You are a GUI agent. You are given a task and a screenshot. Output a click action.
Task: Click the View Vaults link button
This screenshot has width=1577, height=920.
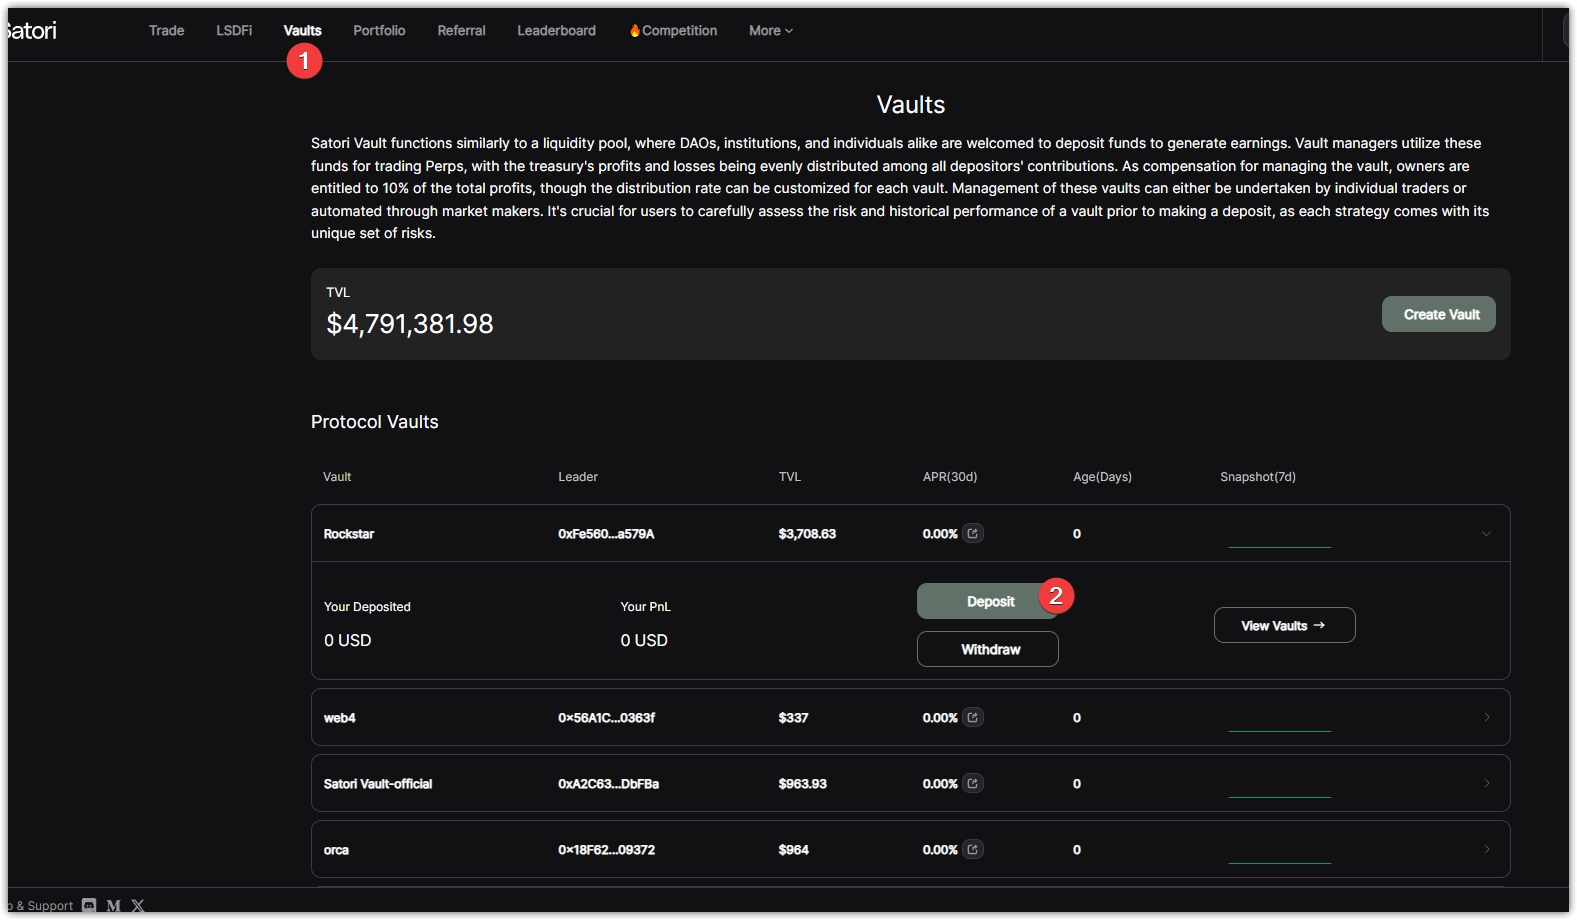tap(1284, 625)
